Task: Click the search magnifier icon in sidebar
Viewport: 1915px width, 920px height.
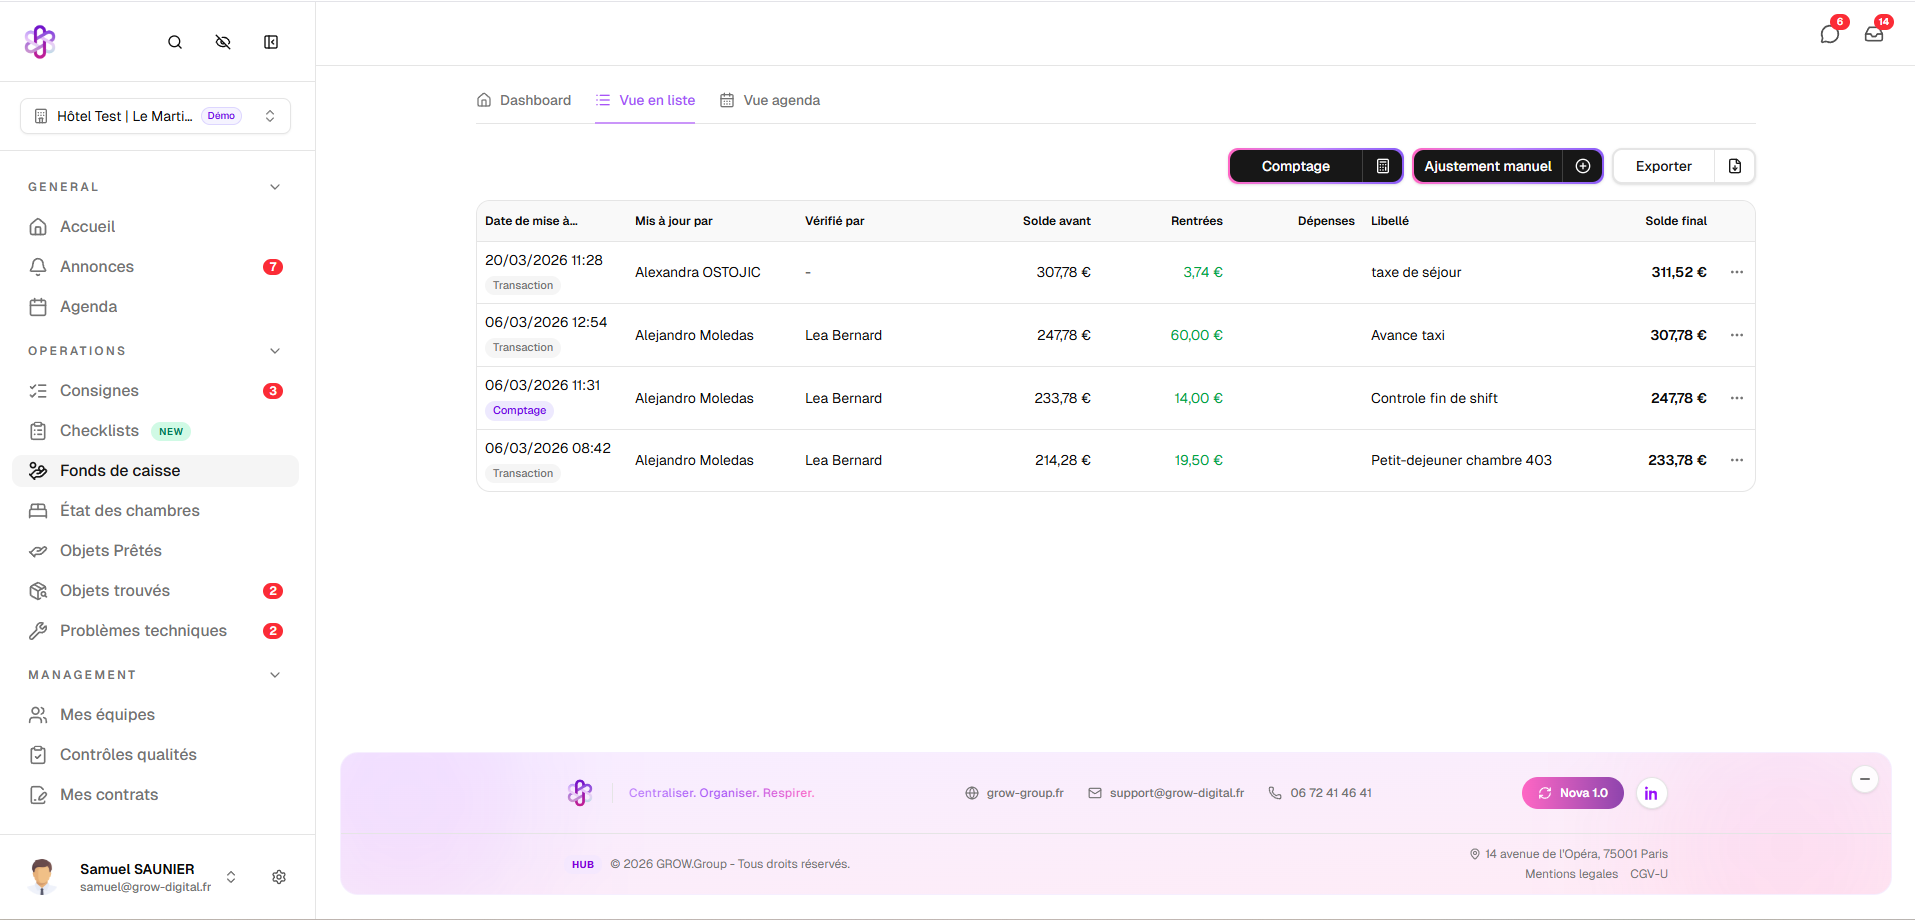Action: [175, 42]
